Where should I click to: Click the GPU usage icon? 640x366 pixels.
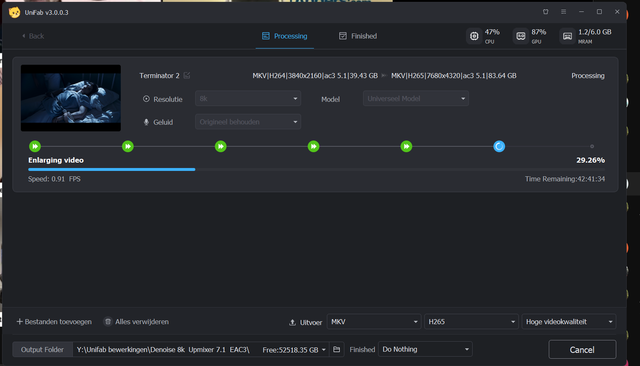[x=520, y=36]
